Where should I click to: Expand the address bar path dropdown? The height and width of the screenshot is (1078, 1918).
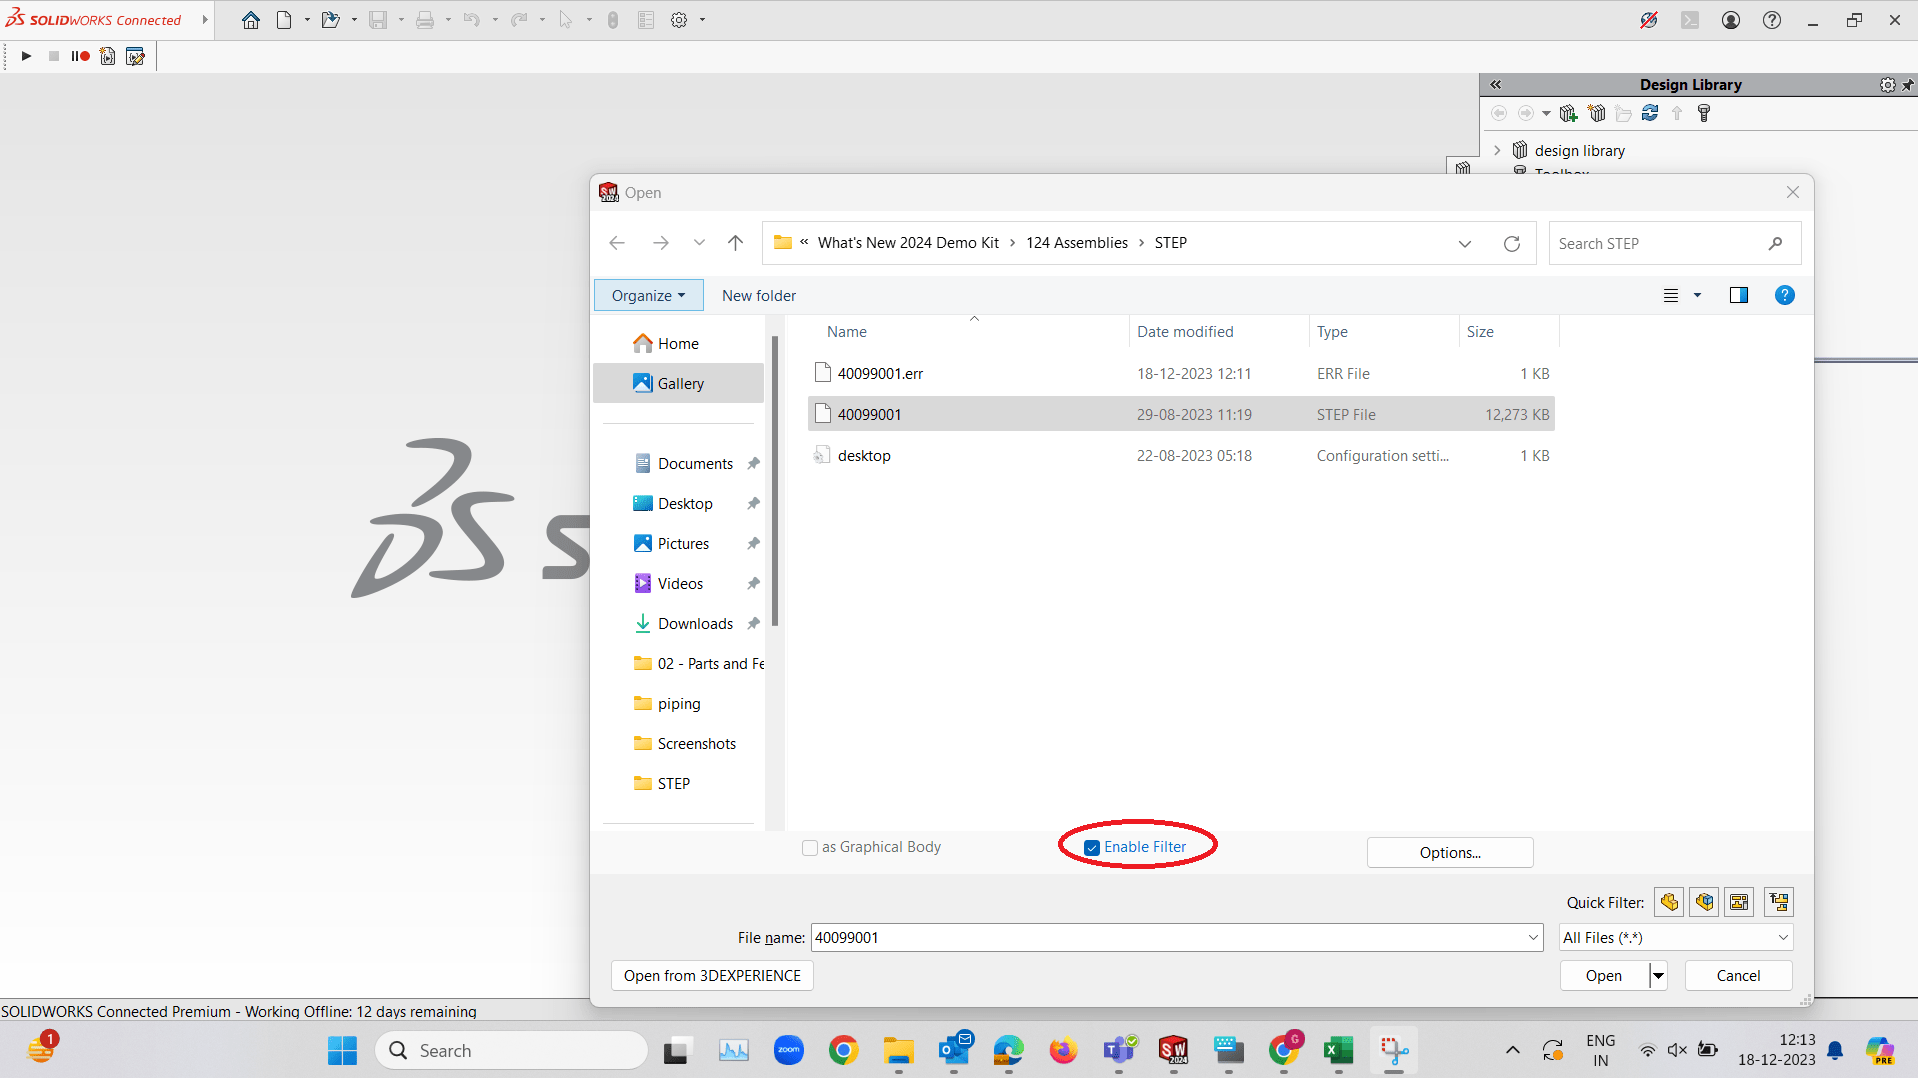[x=1465, y=244]
